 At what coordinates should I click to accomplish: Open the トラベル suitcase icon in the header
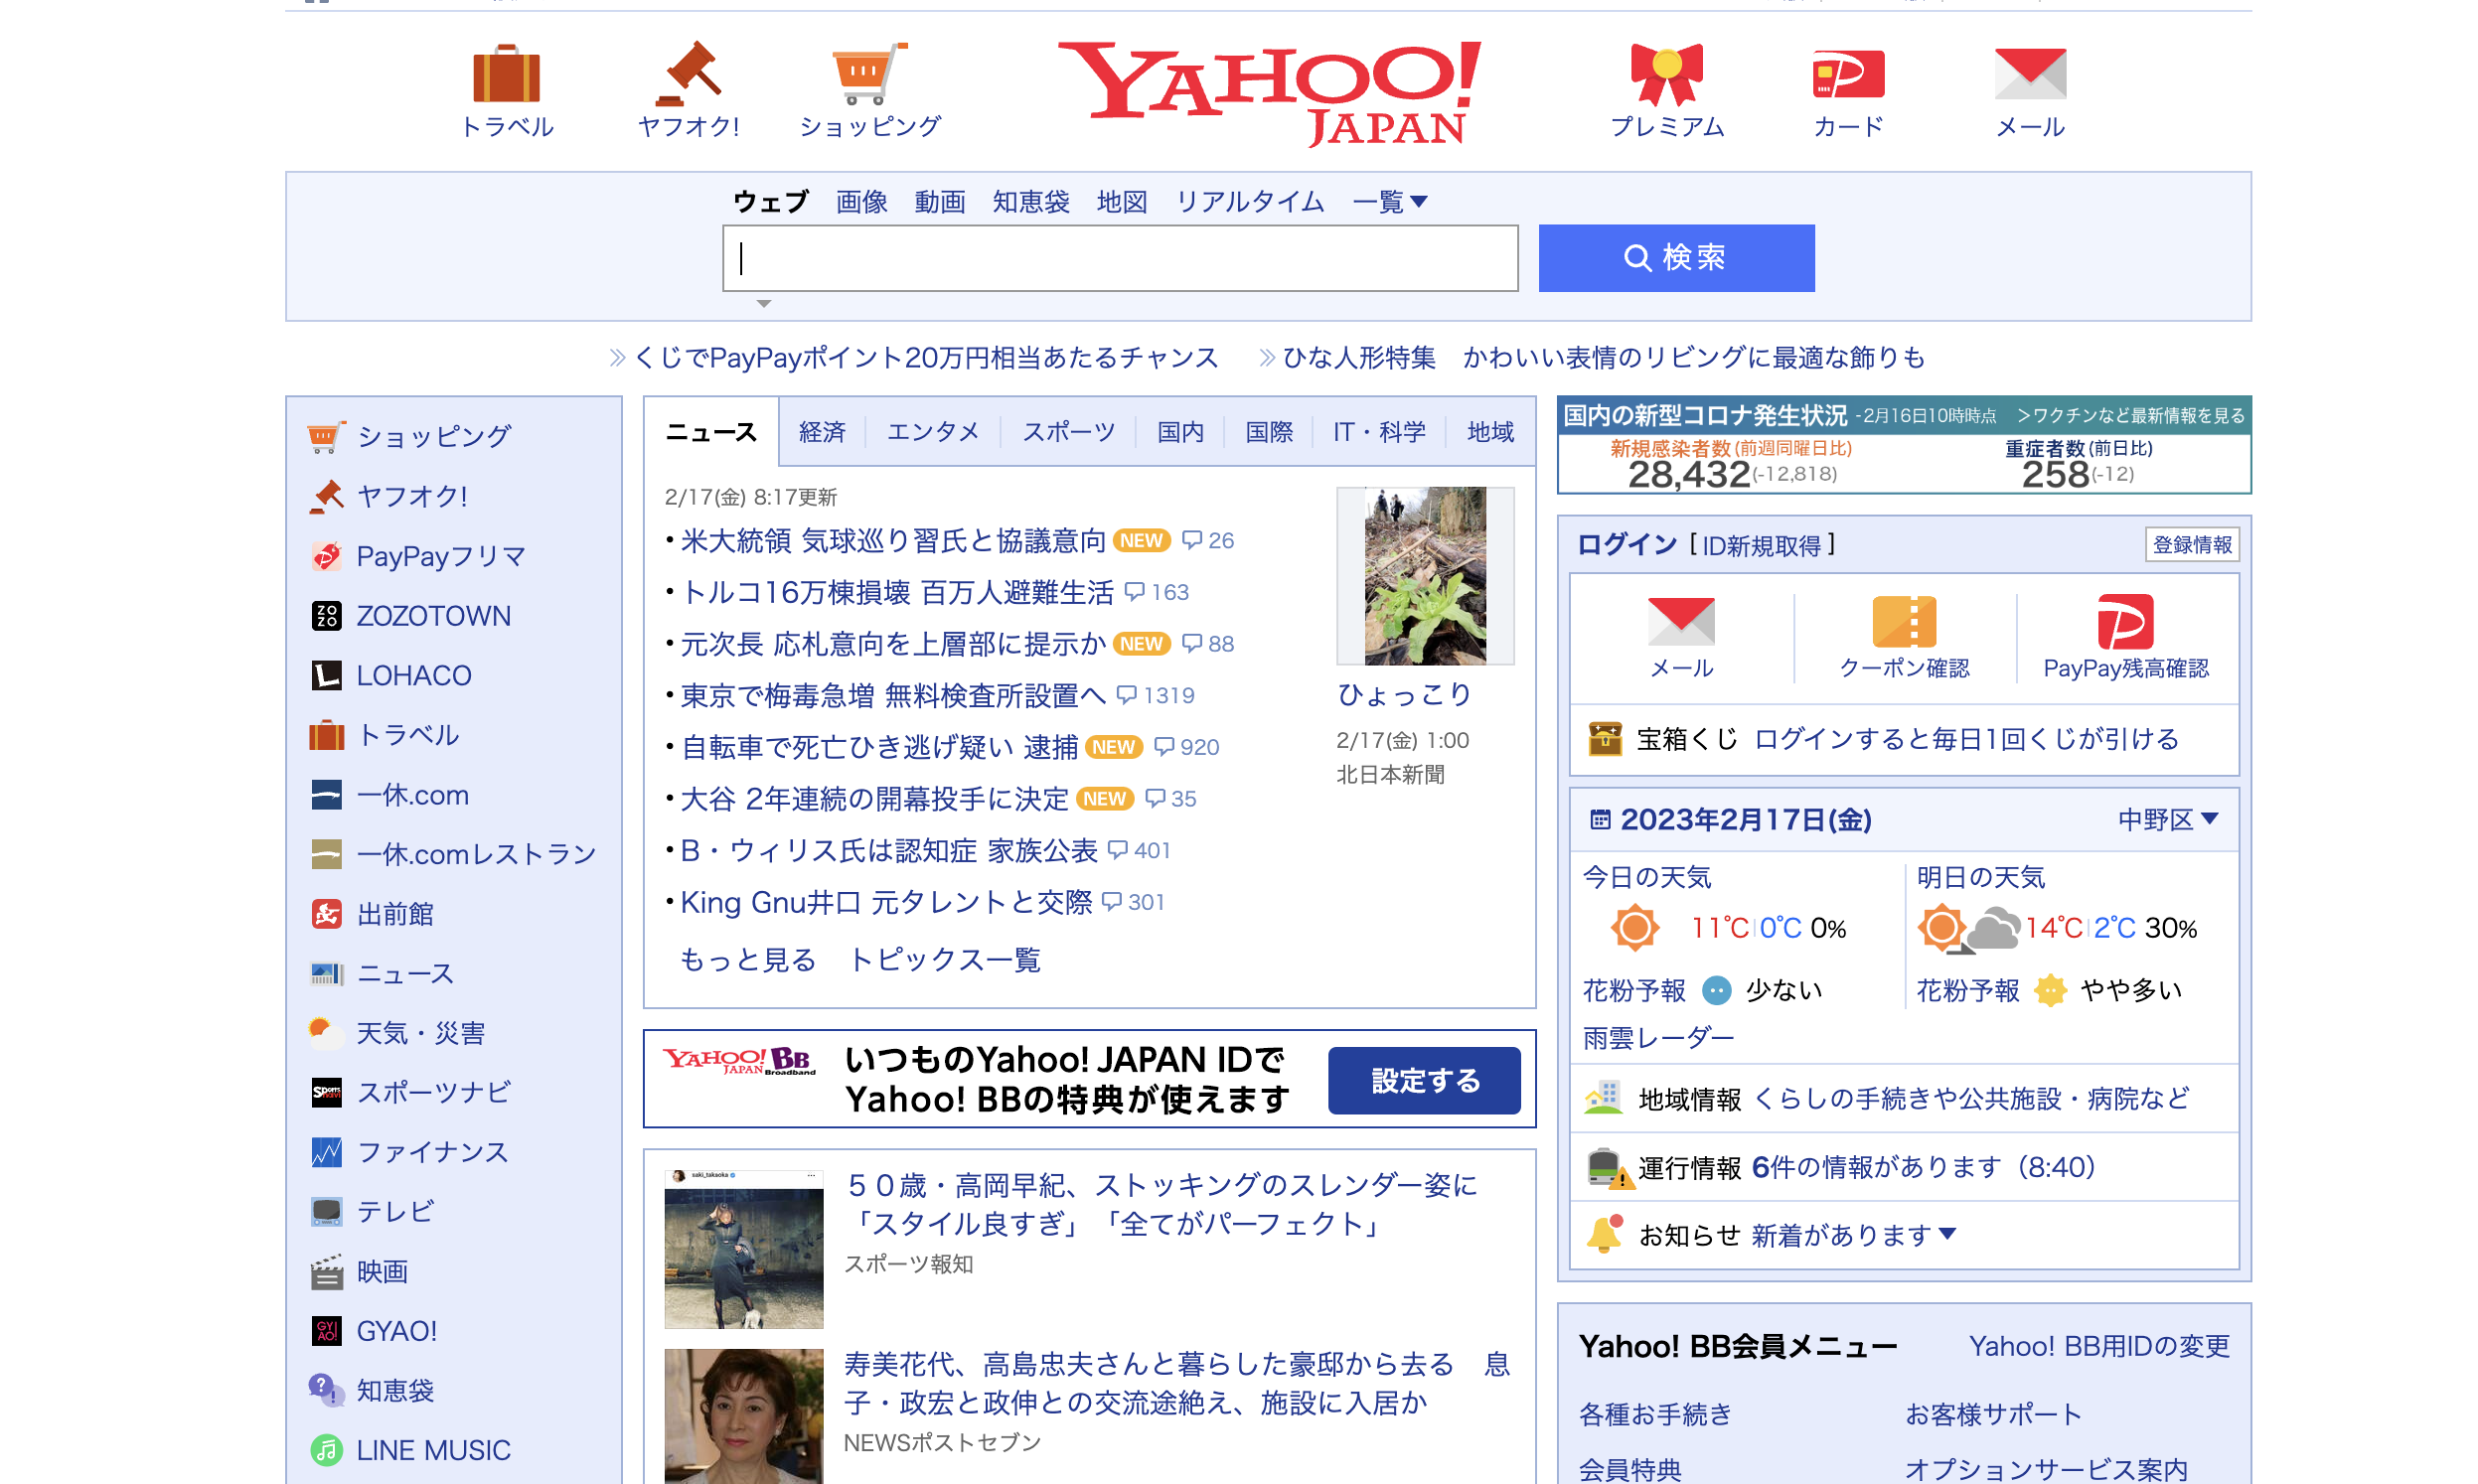pos(506,74)
